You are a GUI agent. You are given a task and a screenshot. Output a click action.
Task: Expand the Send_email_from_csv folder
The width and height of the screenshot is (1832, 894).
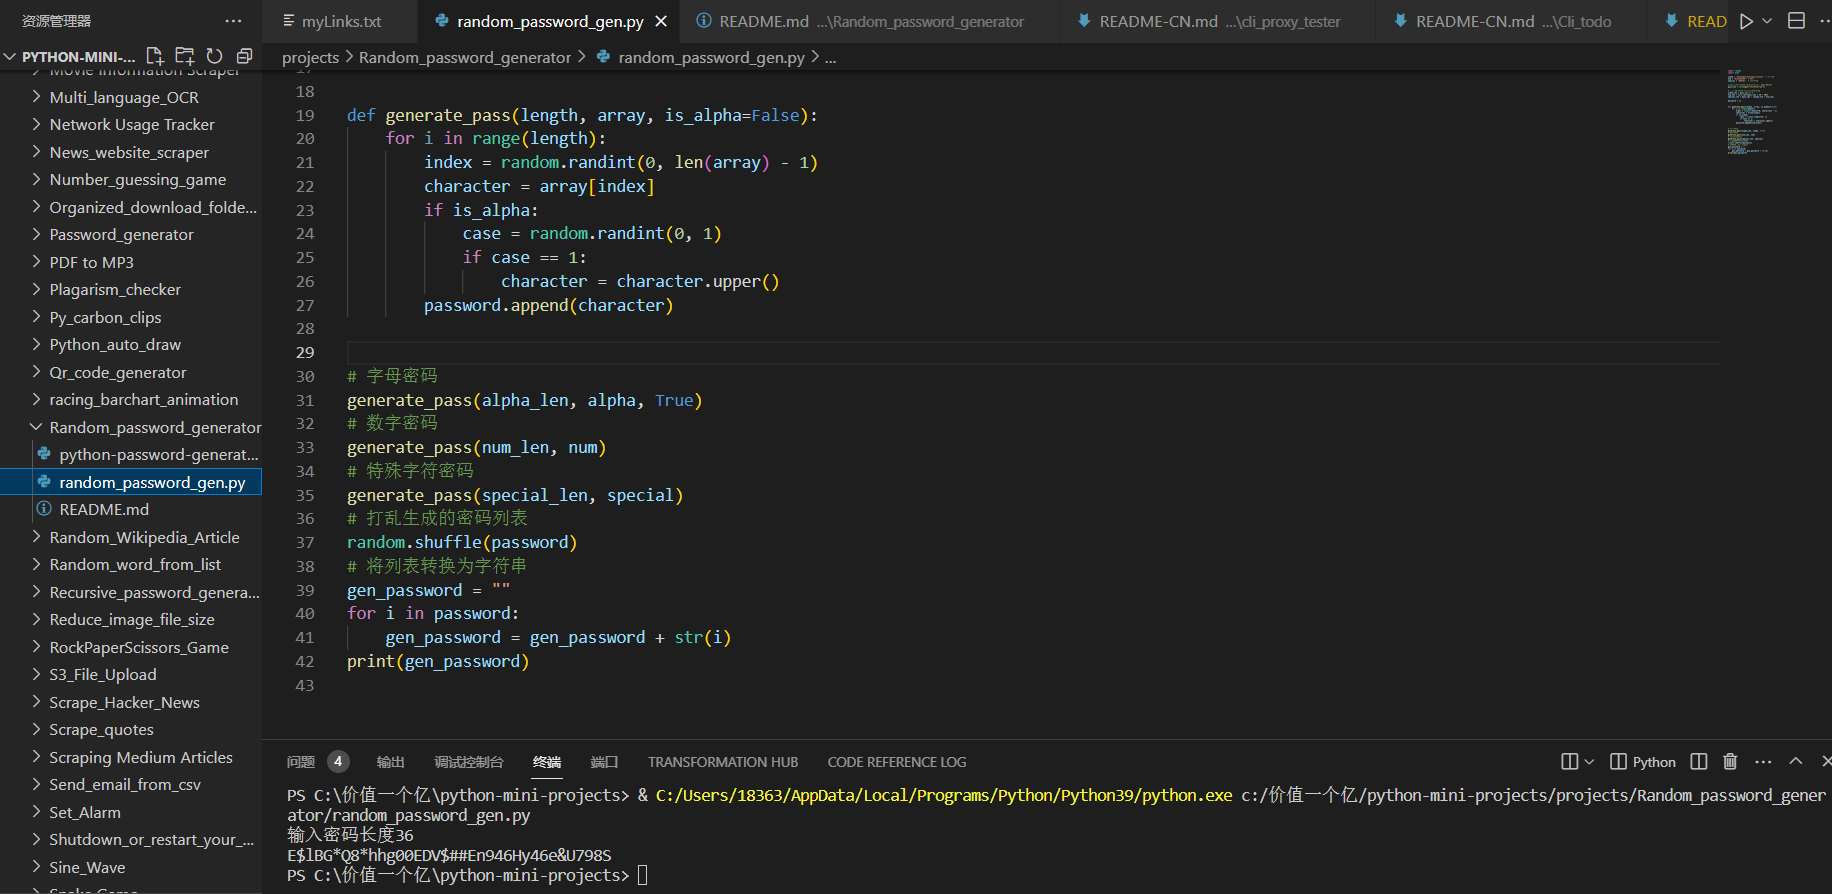tap(131, 784)
